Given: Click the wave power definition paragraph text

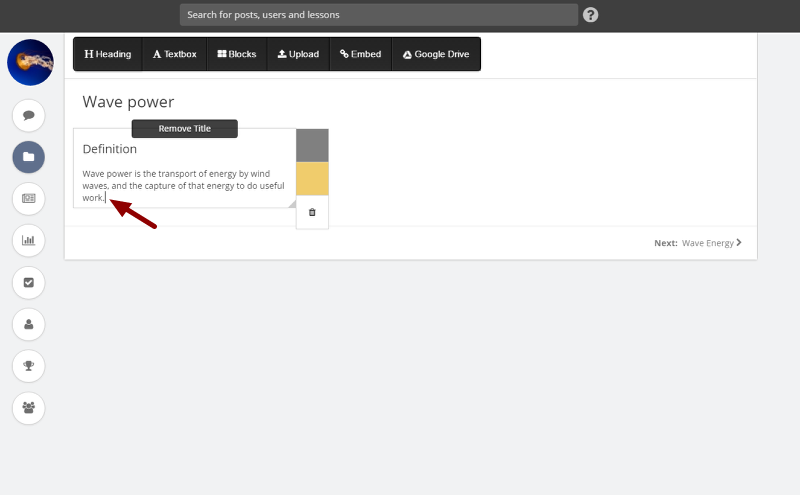Looking at the screenshot, I should (183, 186).
